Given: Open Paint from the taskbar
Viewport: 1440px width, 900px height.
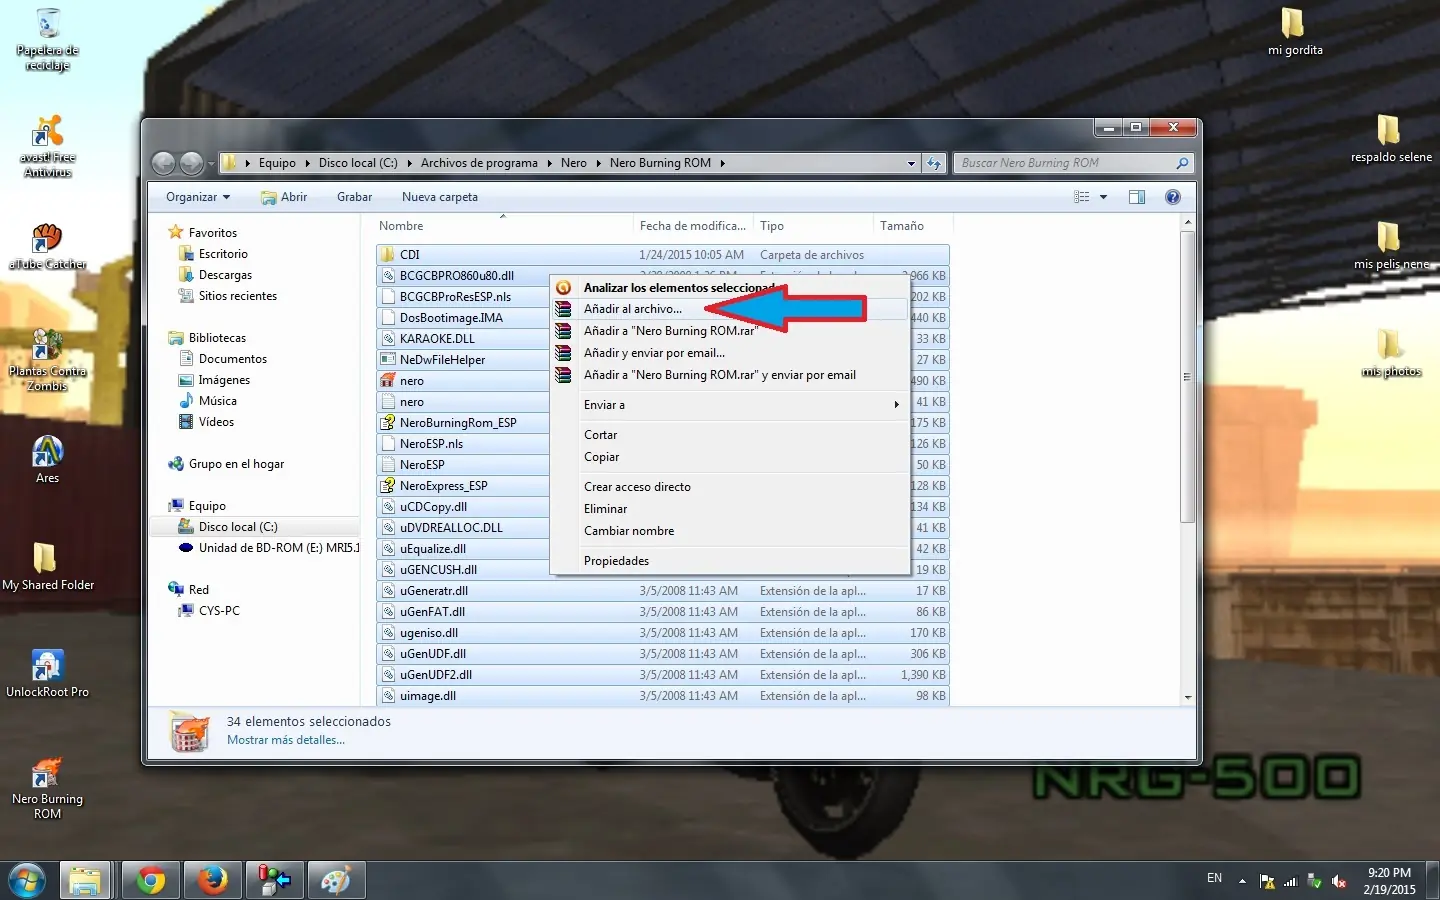Looking at the screenshot, I should coord(335,880).
